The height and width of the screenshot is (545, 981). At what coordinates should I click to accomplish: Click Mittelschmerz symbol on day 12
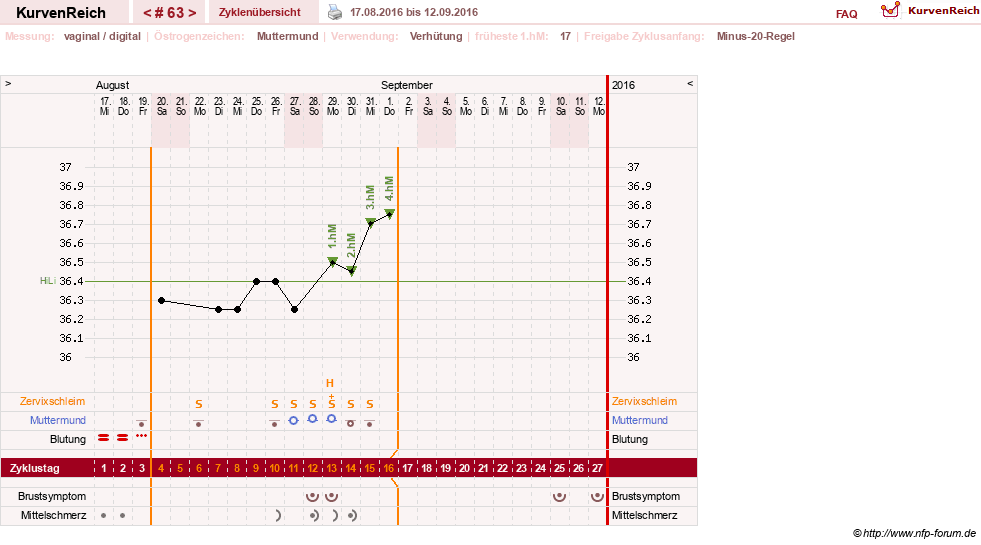[x=314, y=516]
